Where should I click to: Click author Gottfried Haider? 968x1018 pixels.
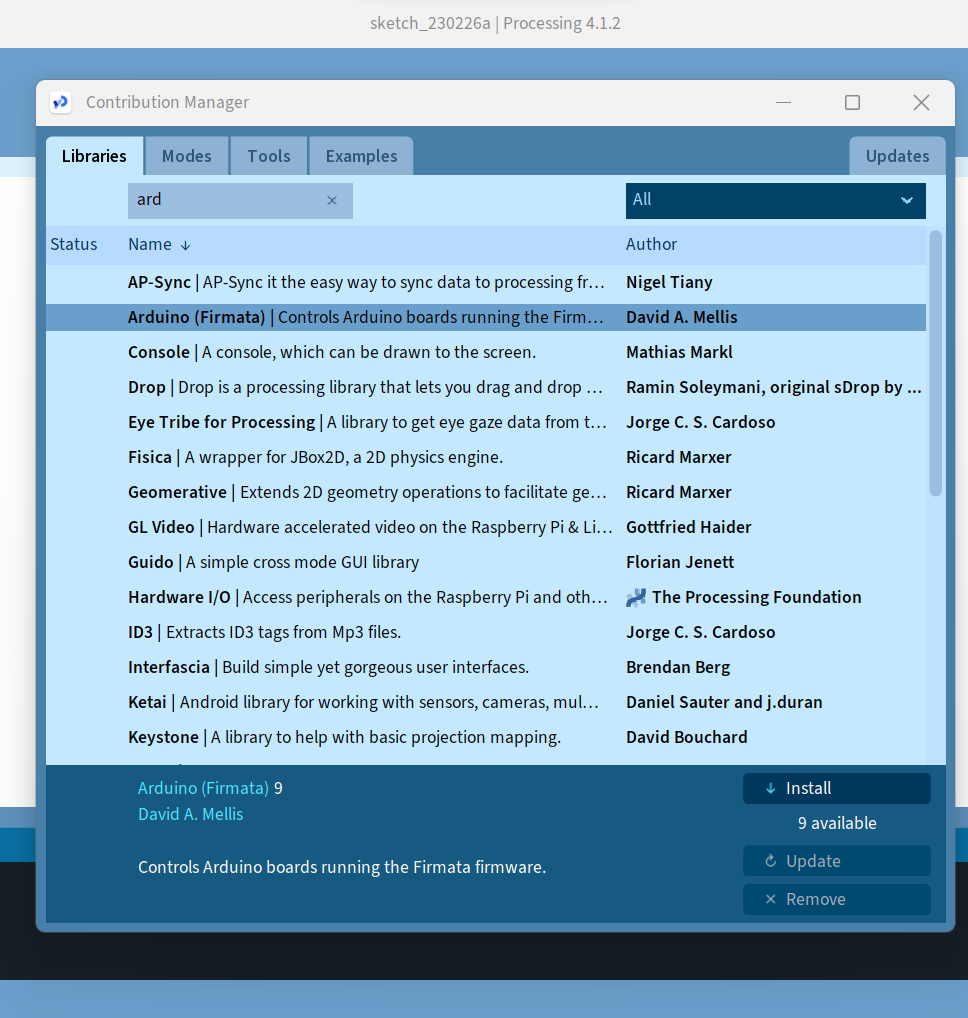(x=689, y=528)
